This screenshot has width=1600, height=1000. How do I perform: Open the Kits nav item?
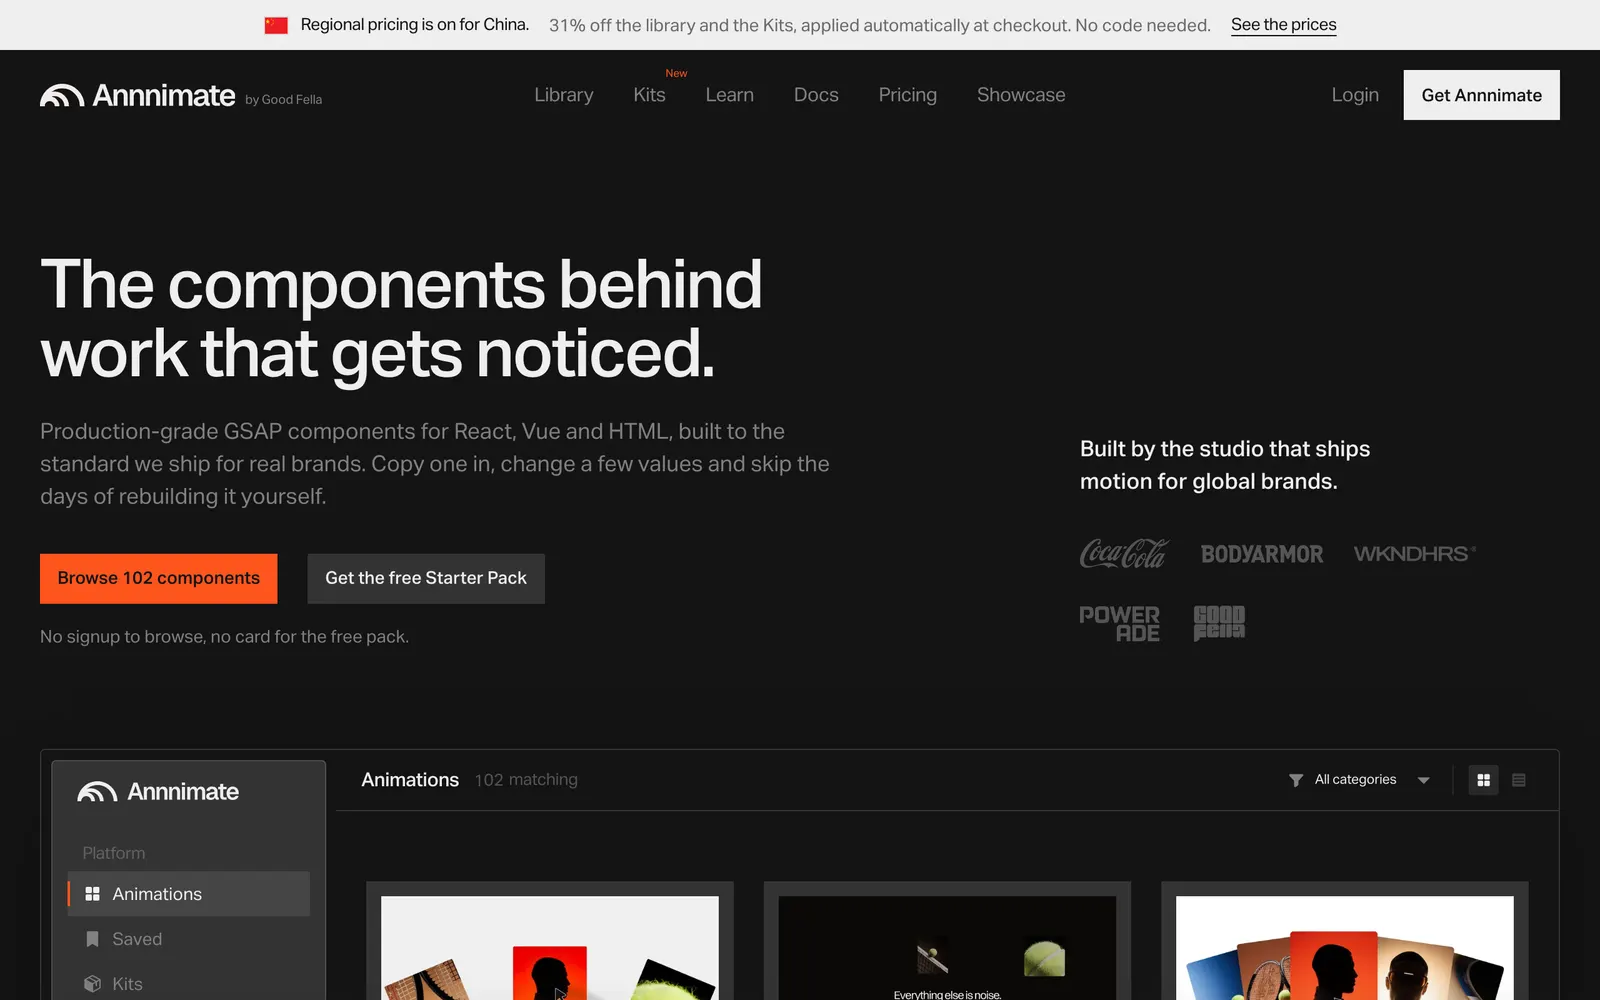point(649,95)
